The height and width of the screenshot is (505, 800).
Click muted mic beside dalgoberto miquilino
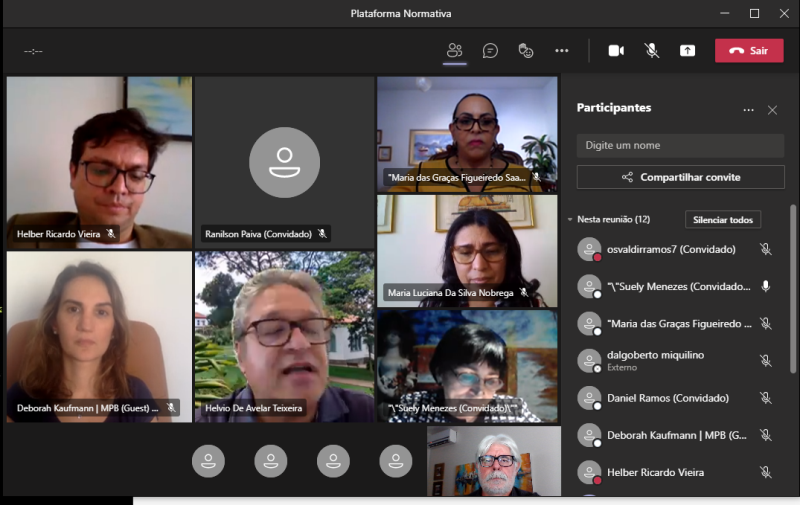click(x=765, y=361)
